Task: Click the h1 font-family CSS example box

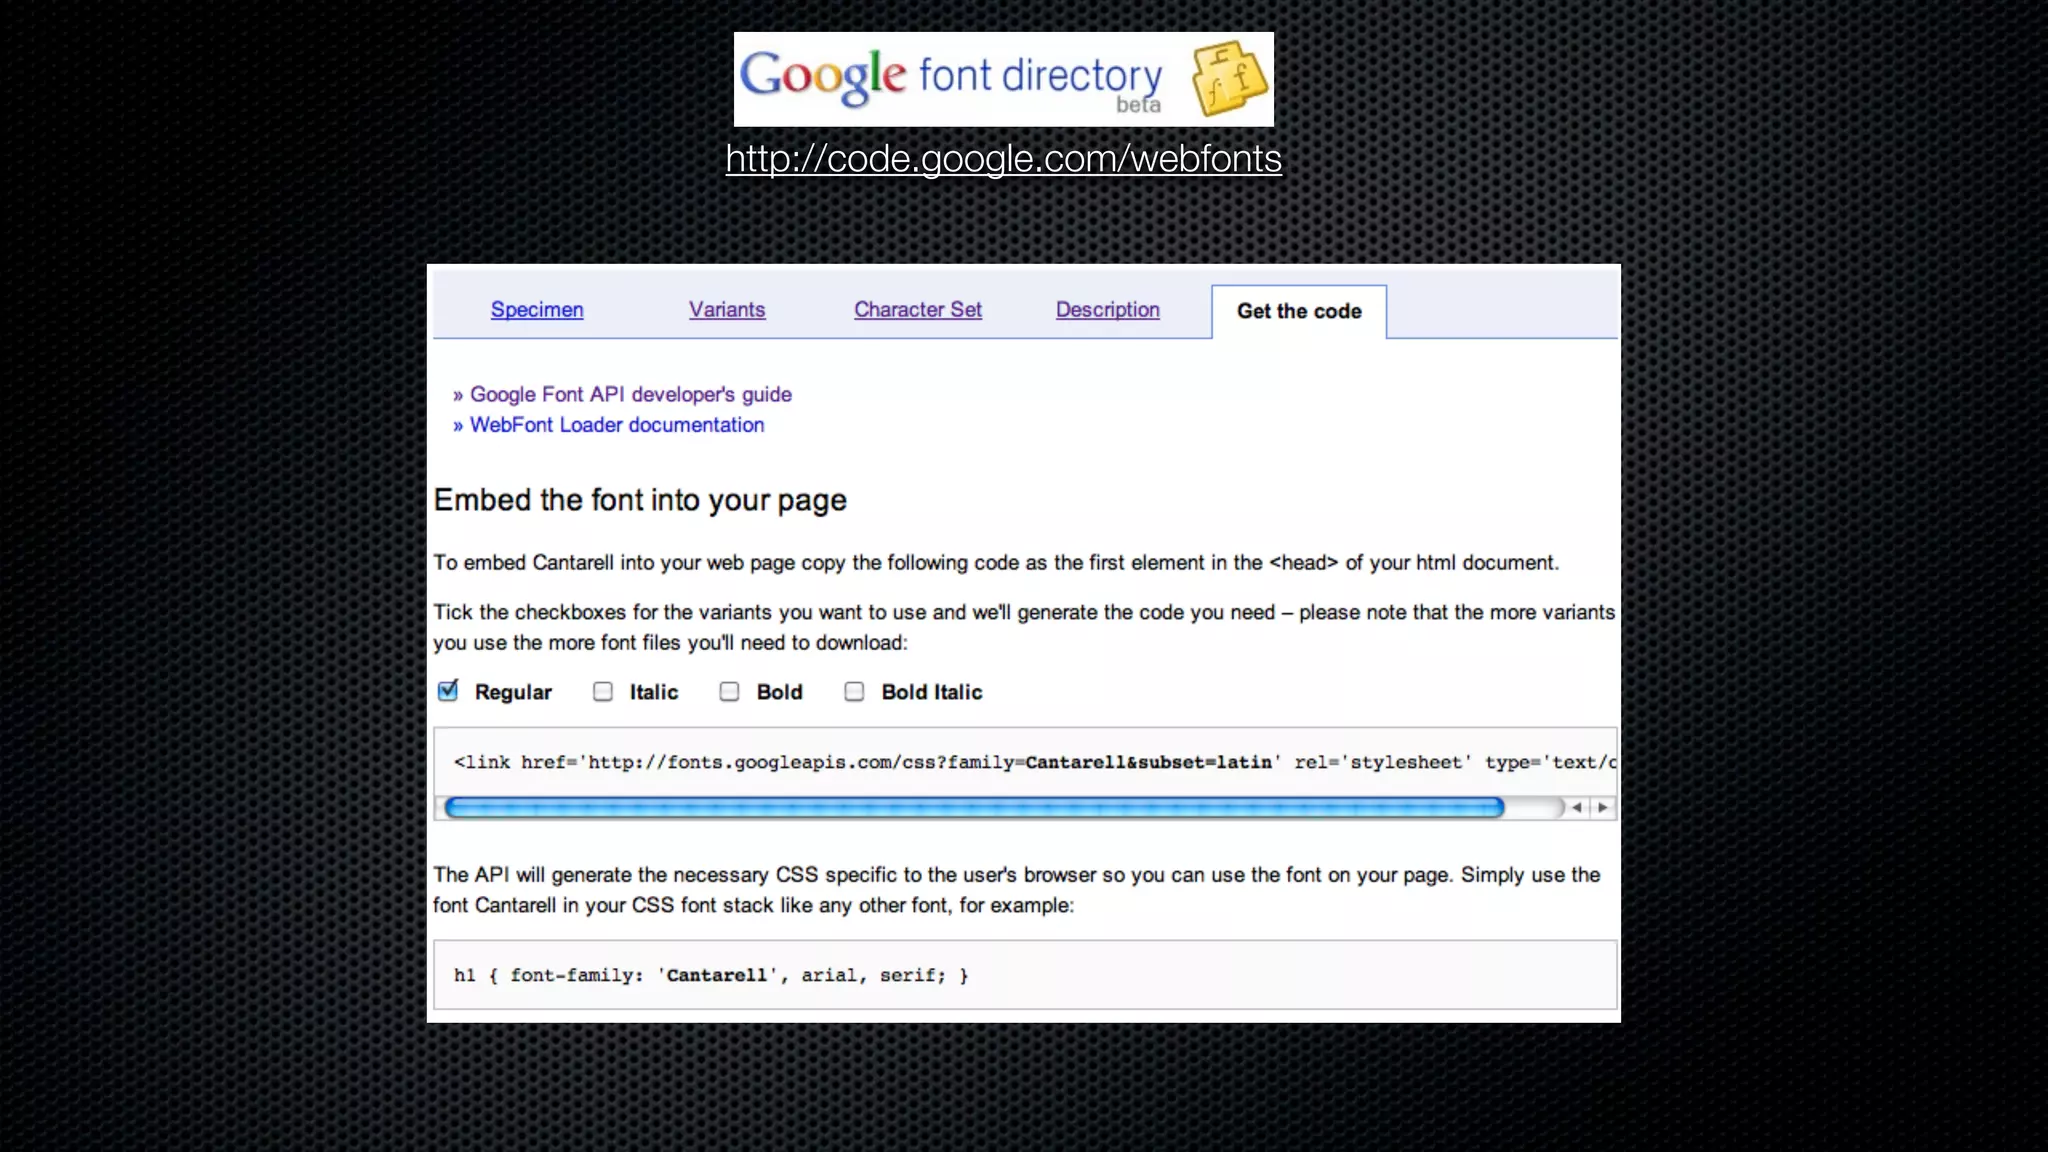Action: click(1025, 975)
